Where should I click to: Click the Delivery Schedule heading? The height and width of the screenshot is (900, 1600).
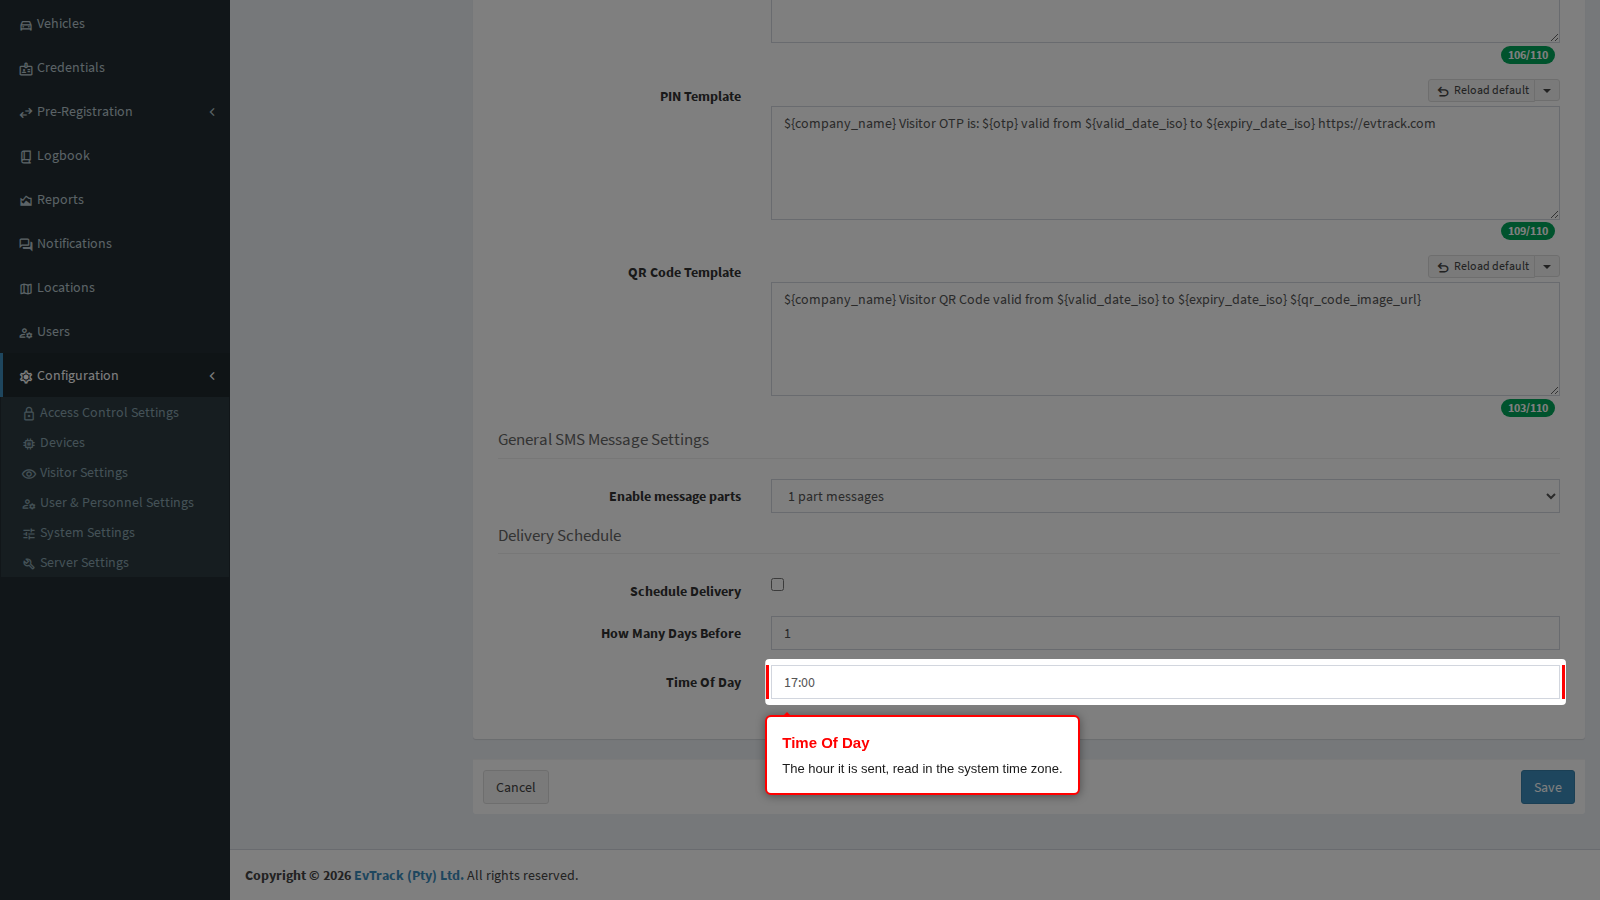pyautogui.click(x=559, y=535)
